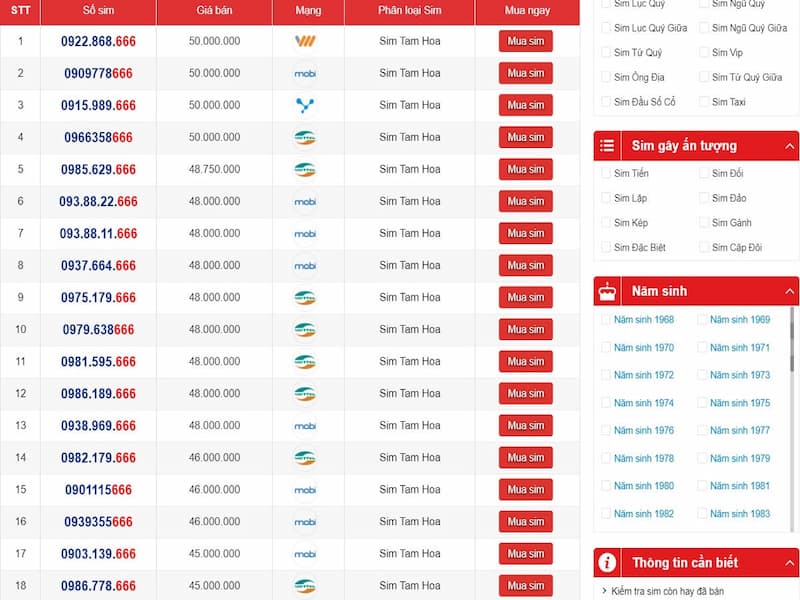
Task: Collapse the Thông tin cần biết chevron
Action: pyautogui.click(x=789, y=563)
